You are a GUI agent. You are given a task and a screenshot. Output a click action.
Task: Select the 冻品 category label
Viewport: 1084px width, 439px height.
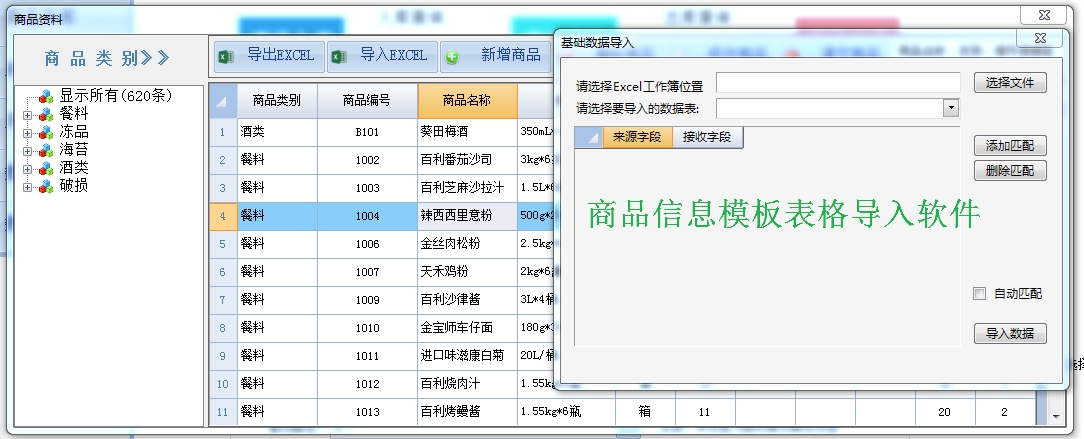tap(74, 132)
